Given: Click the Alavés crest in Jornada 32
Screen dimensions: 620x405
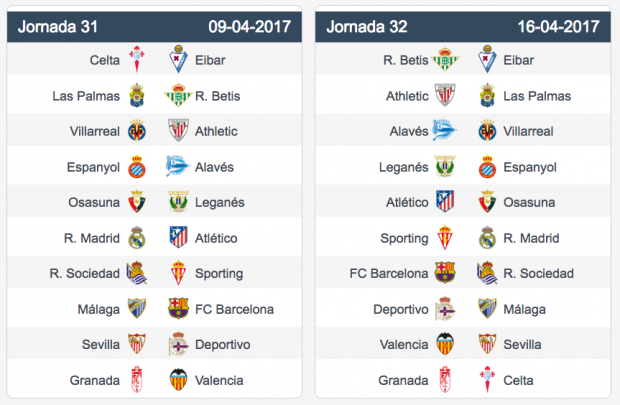Looking at the screenshot, I should (x=444, y=131).
